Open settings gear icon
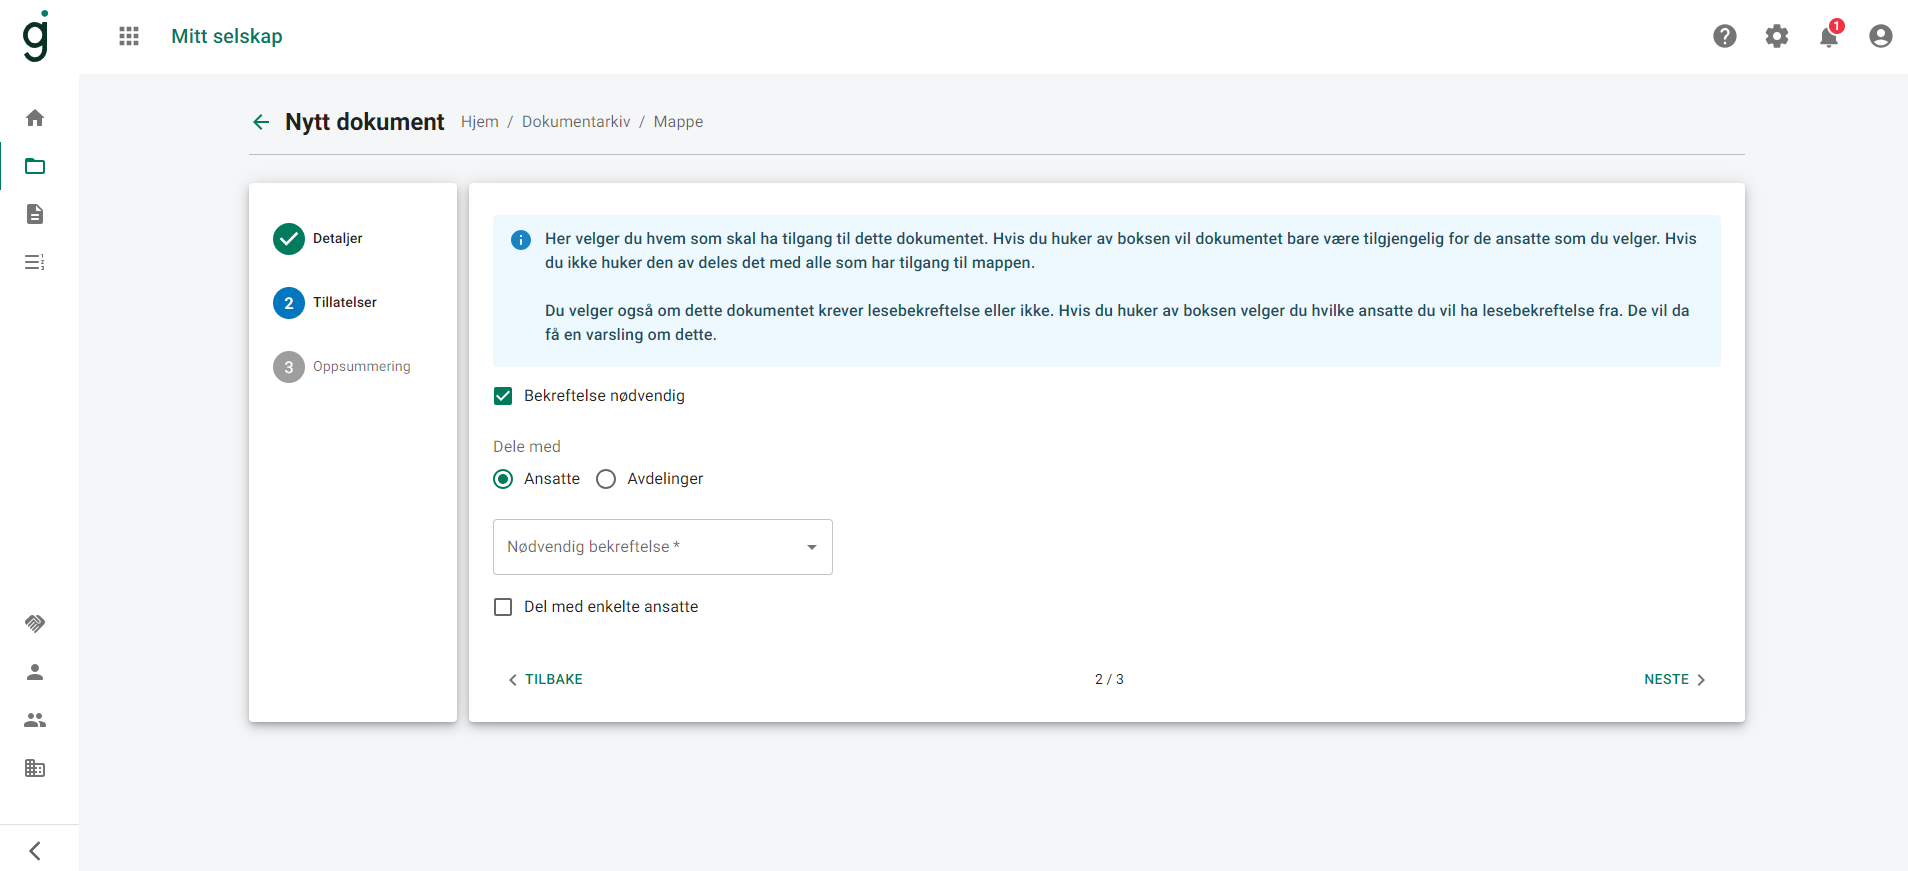Screen dimensions: 1908x871 point(1777,36)
